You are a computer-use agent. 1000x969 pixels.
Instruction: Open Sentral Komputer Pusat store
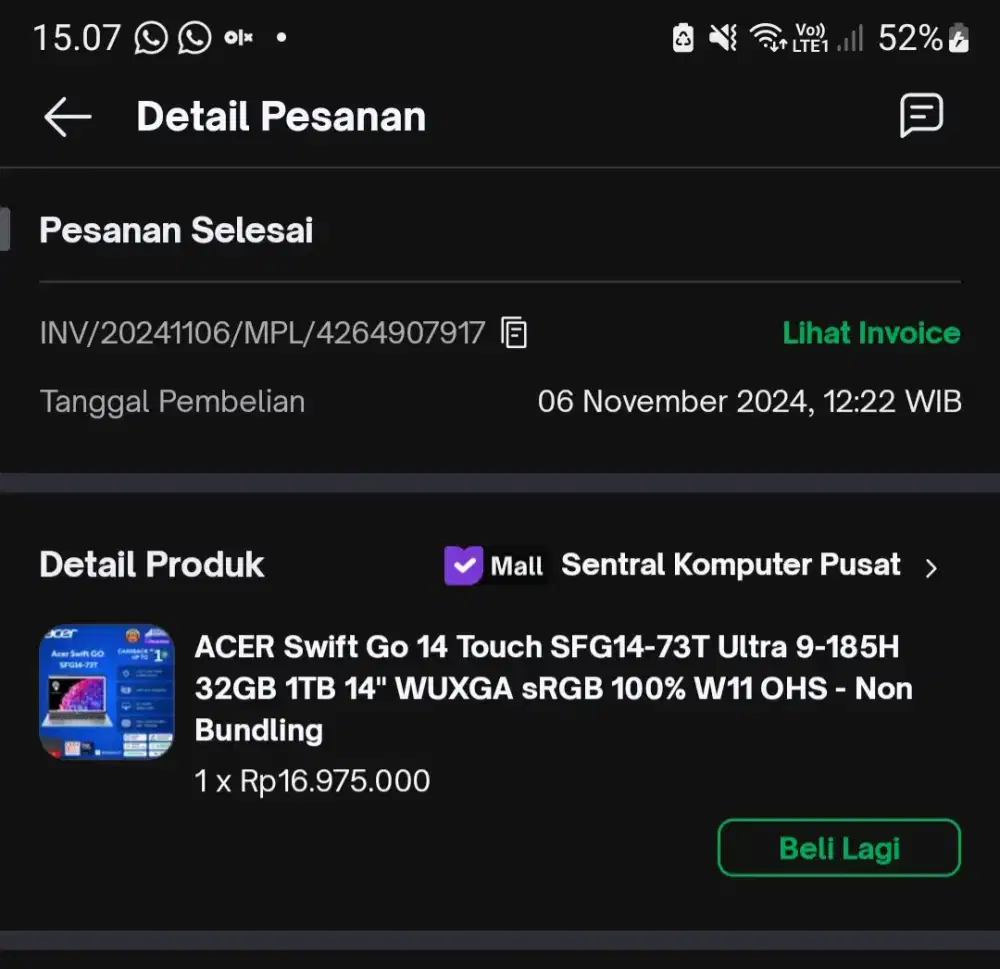pyautogui.click(x=730, y=565)
